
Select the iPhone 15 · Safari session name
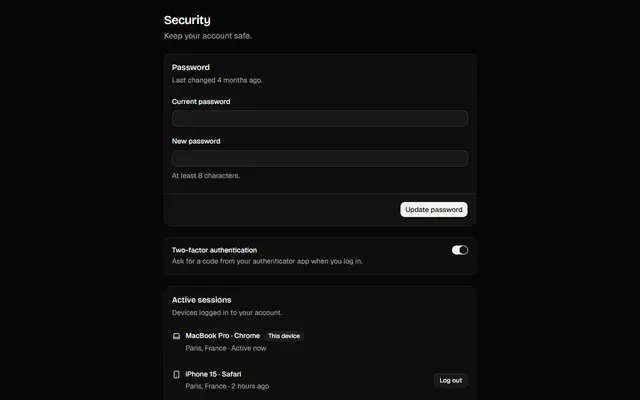point(213,374)
